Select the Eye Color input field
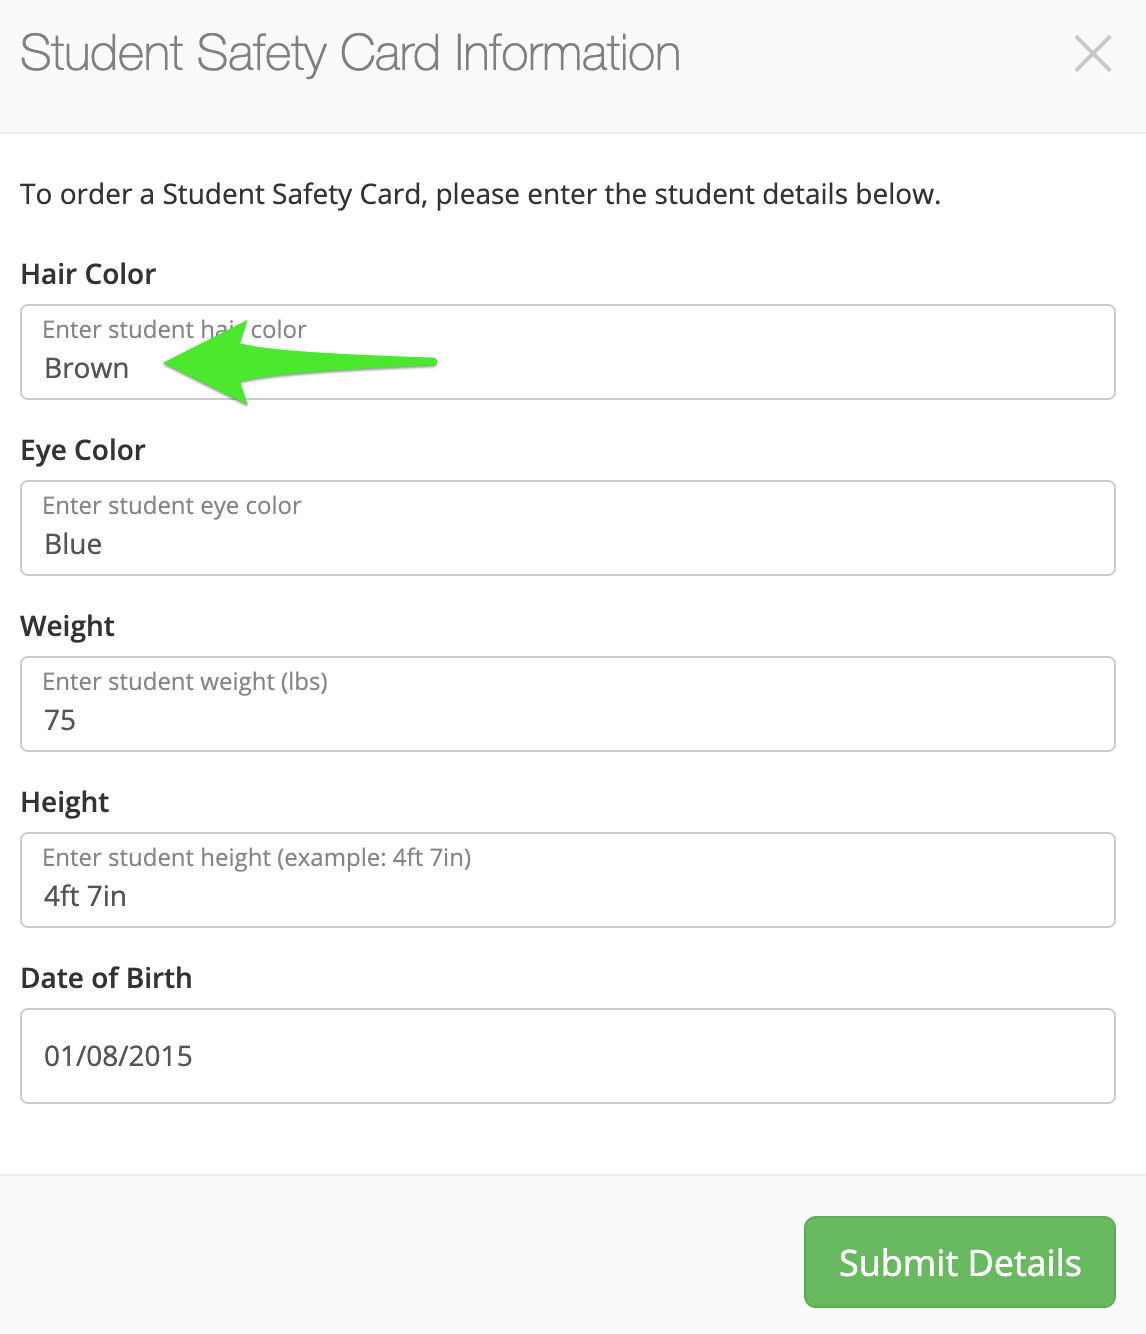Viewport: 1146px width, 1334px height. (568, 528)
